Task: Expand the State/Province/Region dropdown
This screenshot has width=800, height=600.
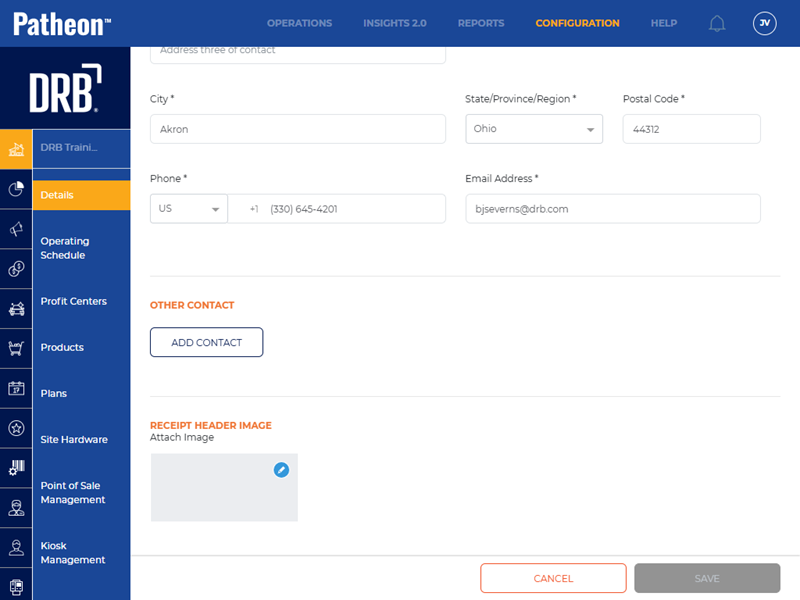Action: 534,129
